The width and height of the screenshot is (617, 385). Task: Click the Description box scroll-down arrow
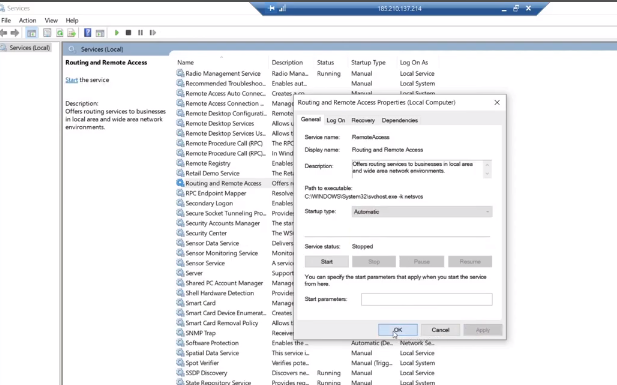(487, 174)
